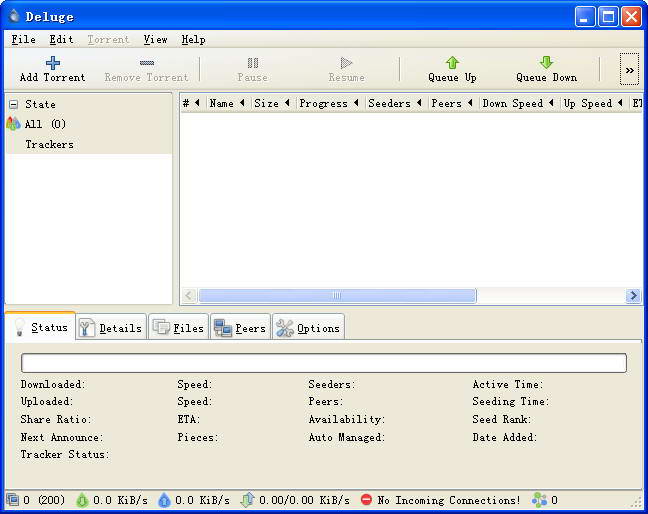648x514 pixels.
Task: Close the Deluge window
Action: point(631,17)
